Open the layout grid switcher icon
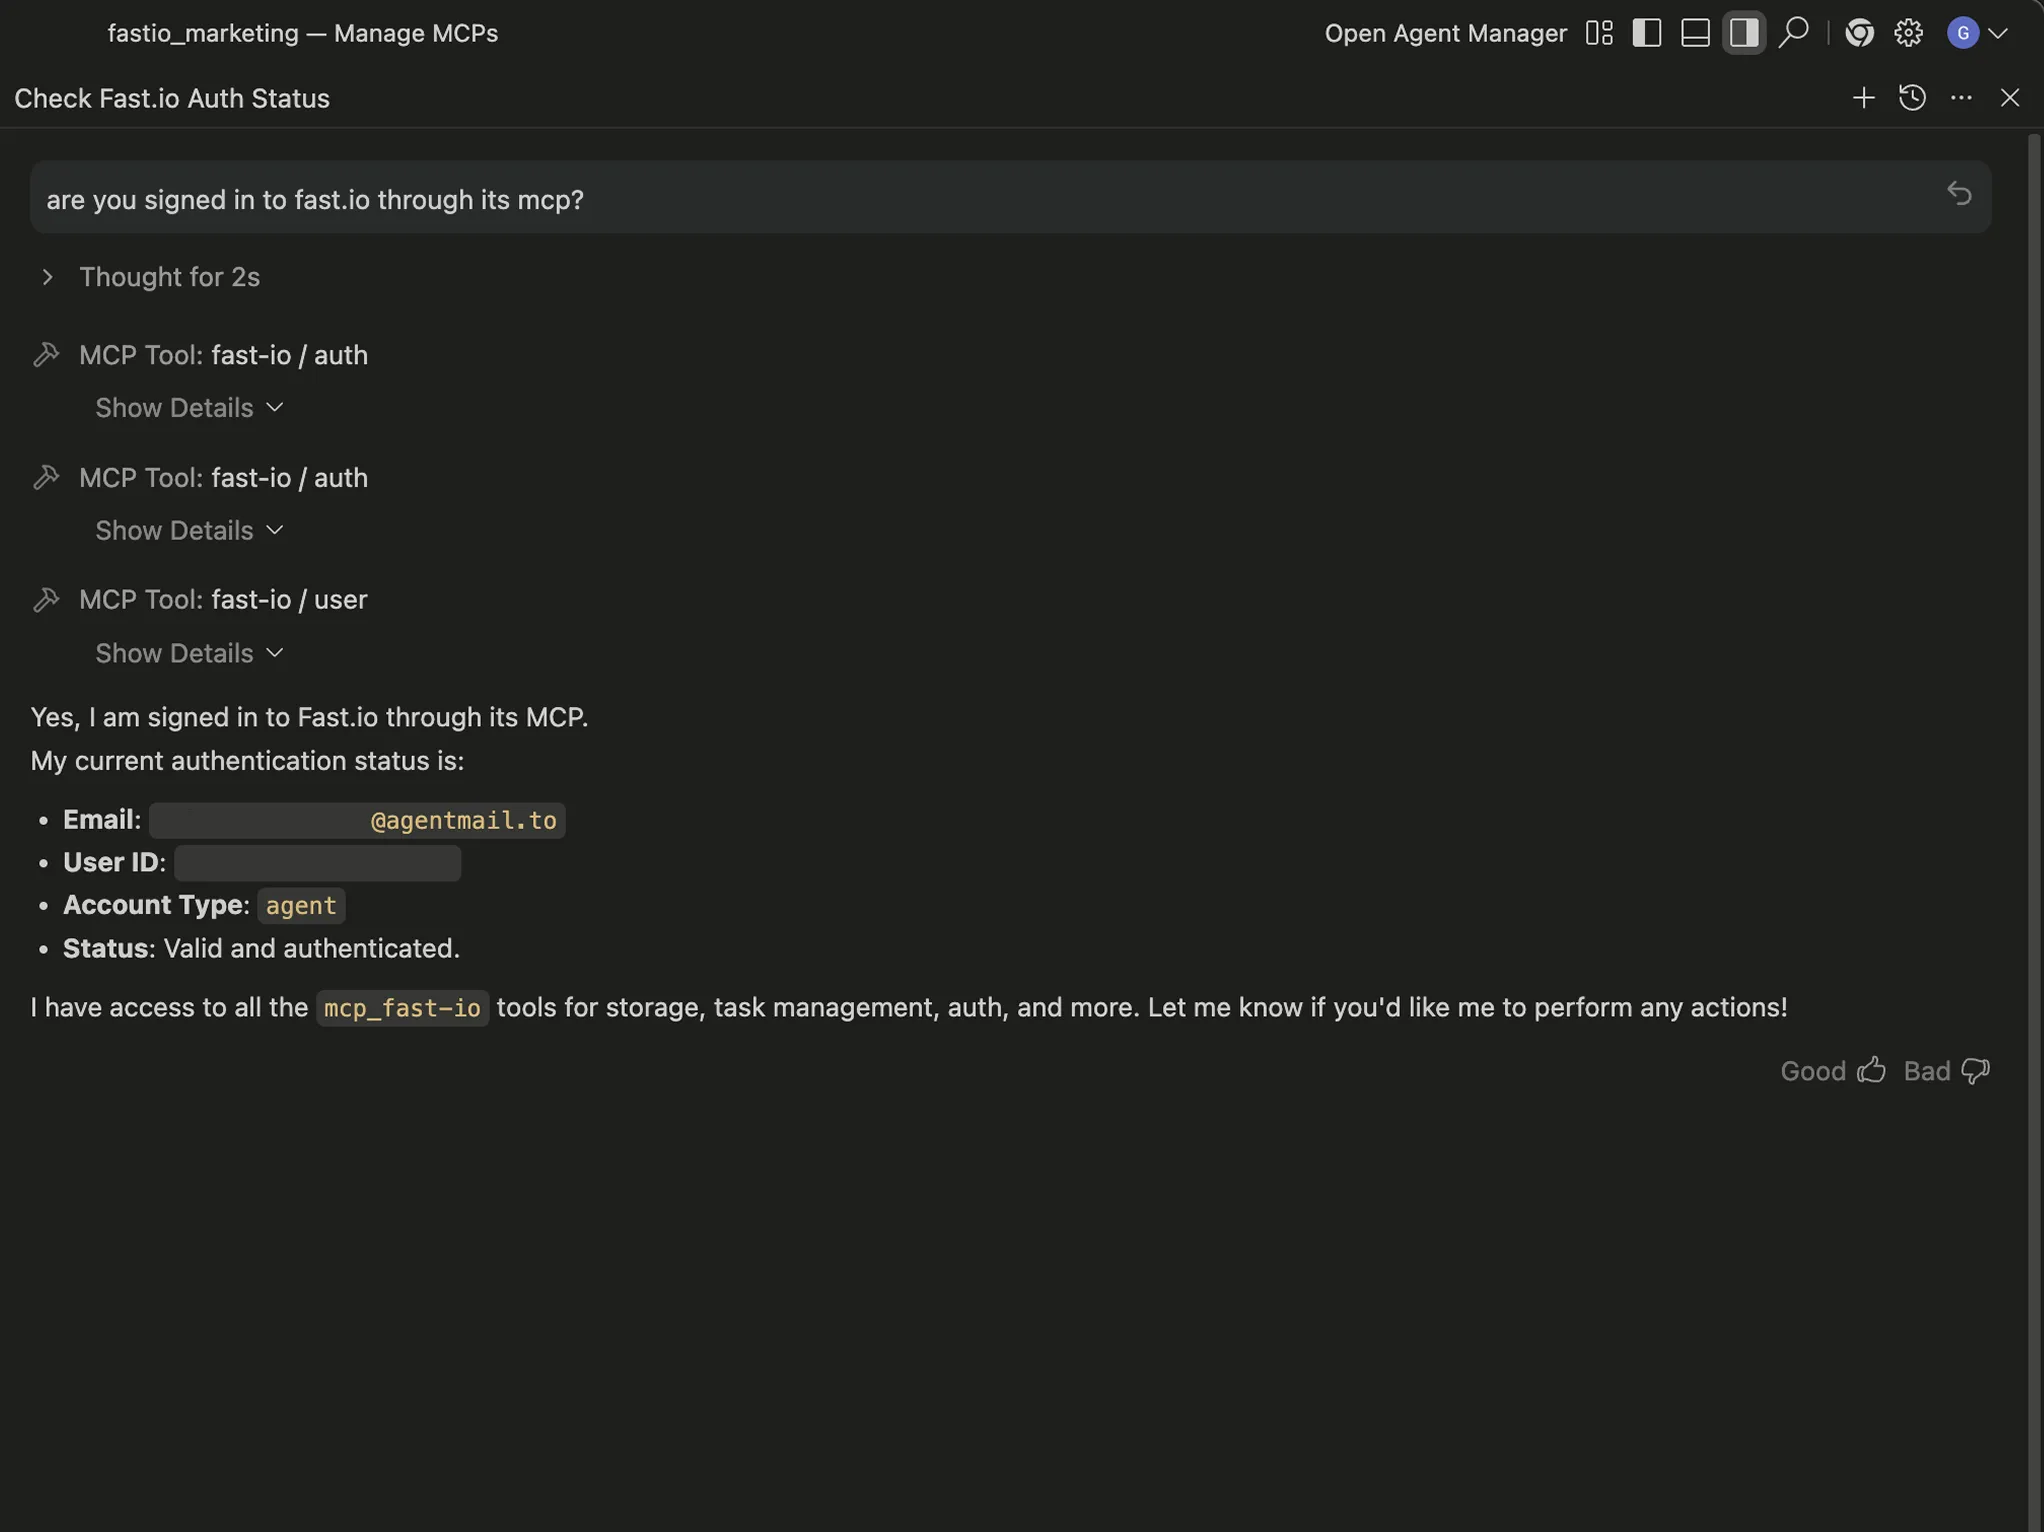The width and height of the screenshot is (2044, 1532). [1598, 33]
